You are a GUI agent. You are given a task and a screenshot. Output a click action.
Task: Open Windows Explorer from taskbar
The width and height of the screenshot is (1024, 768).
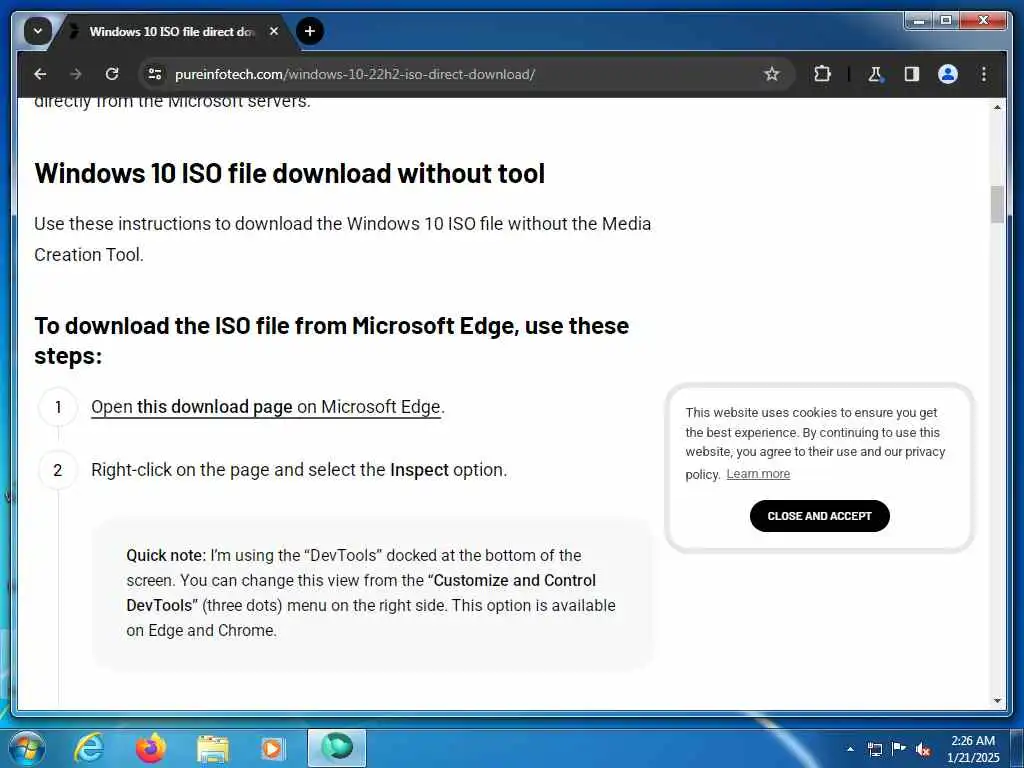pos(213,748)
